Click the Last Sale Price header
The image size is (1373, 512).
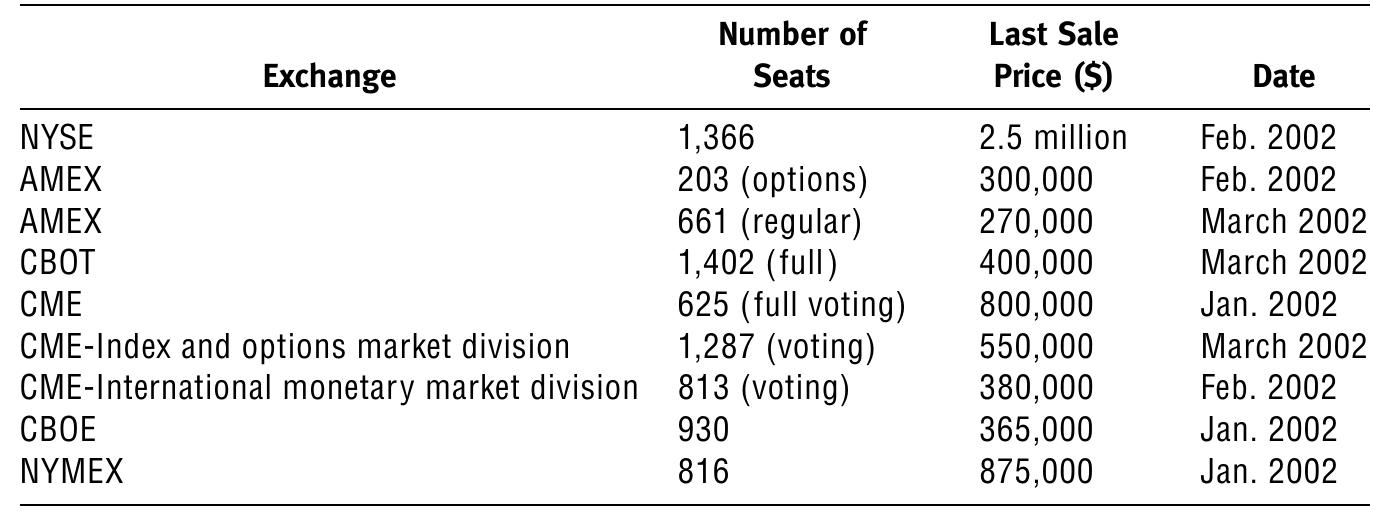tap(1053, 55)
